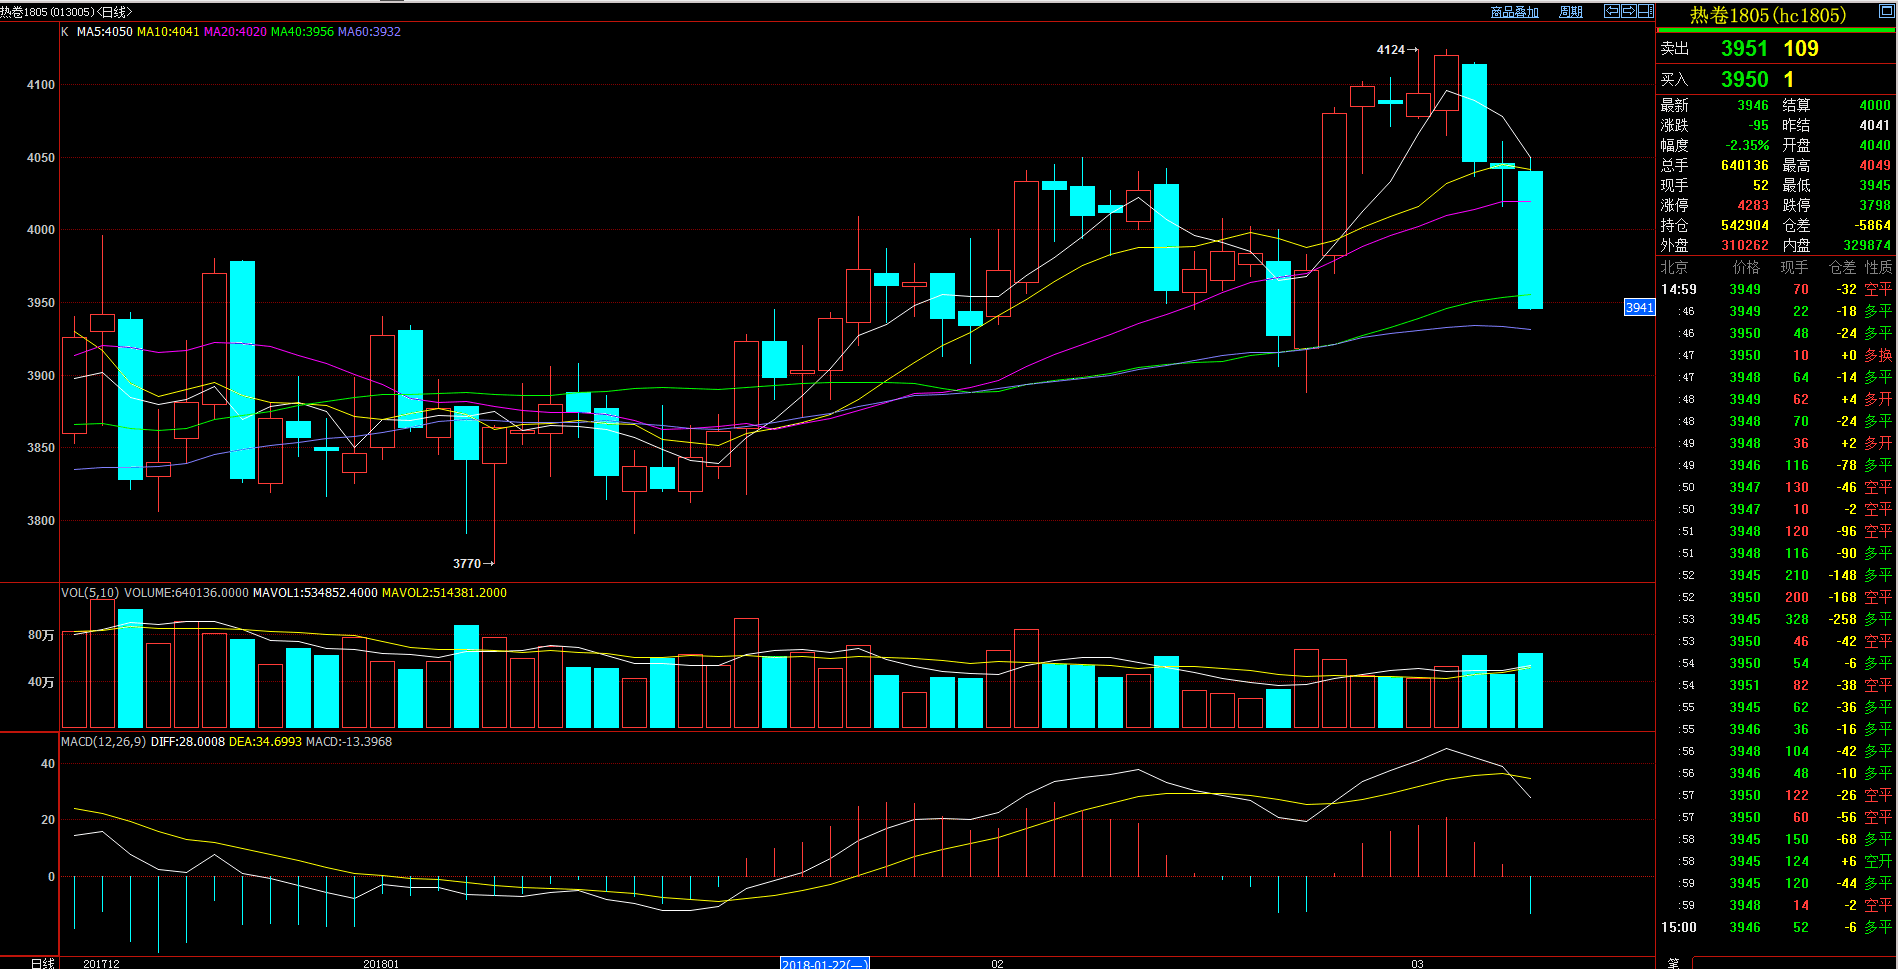
Task: Click the 4124 high price marker
Action: click(x=1391, y=49)
